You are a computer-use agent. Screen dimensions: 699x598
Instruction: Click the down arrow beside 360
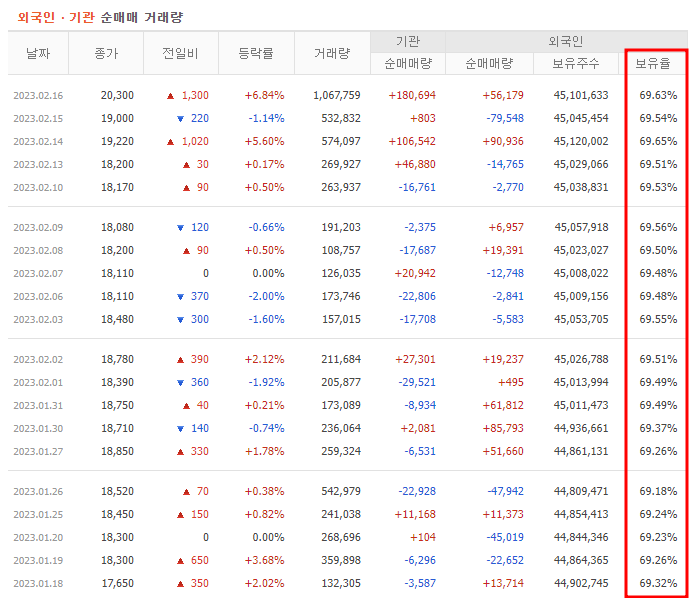[x=181, y=383]
